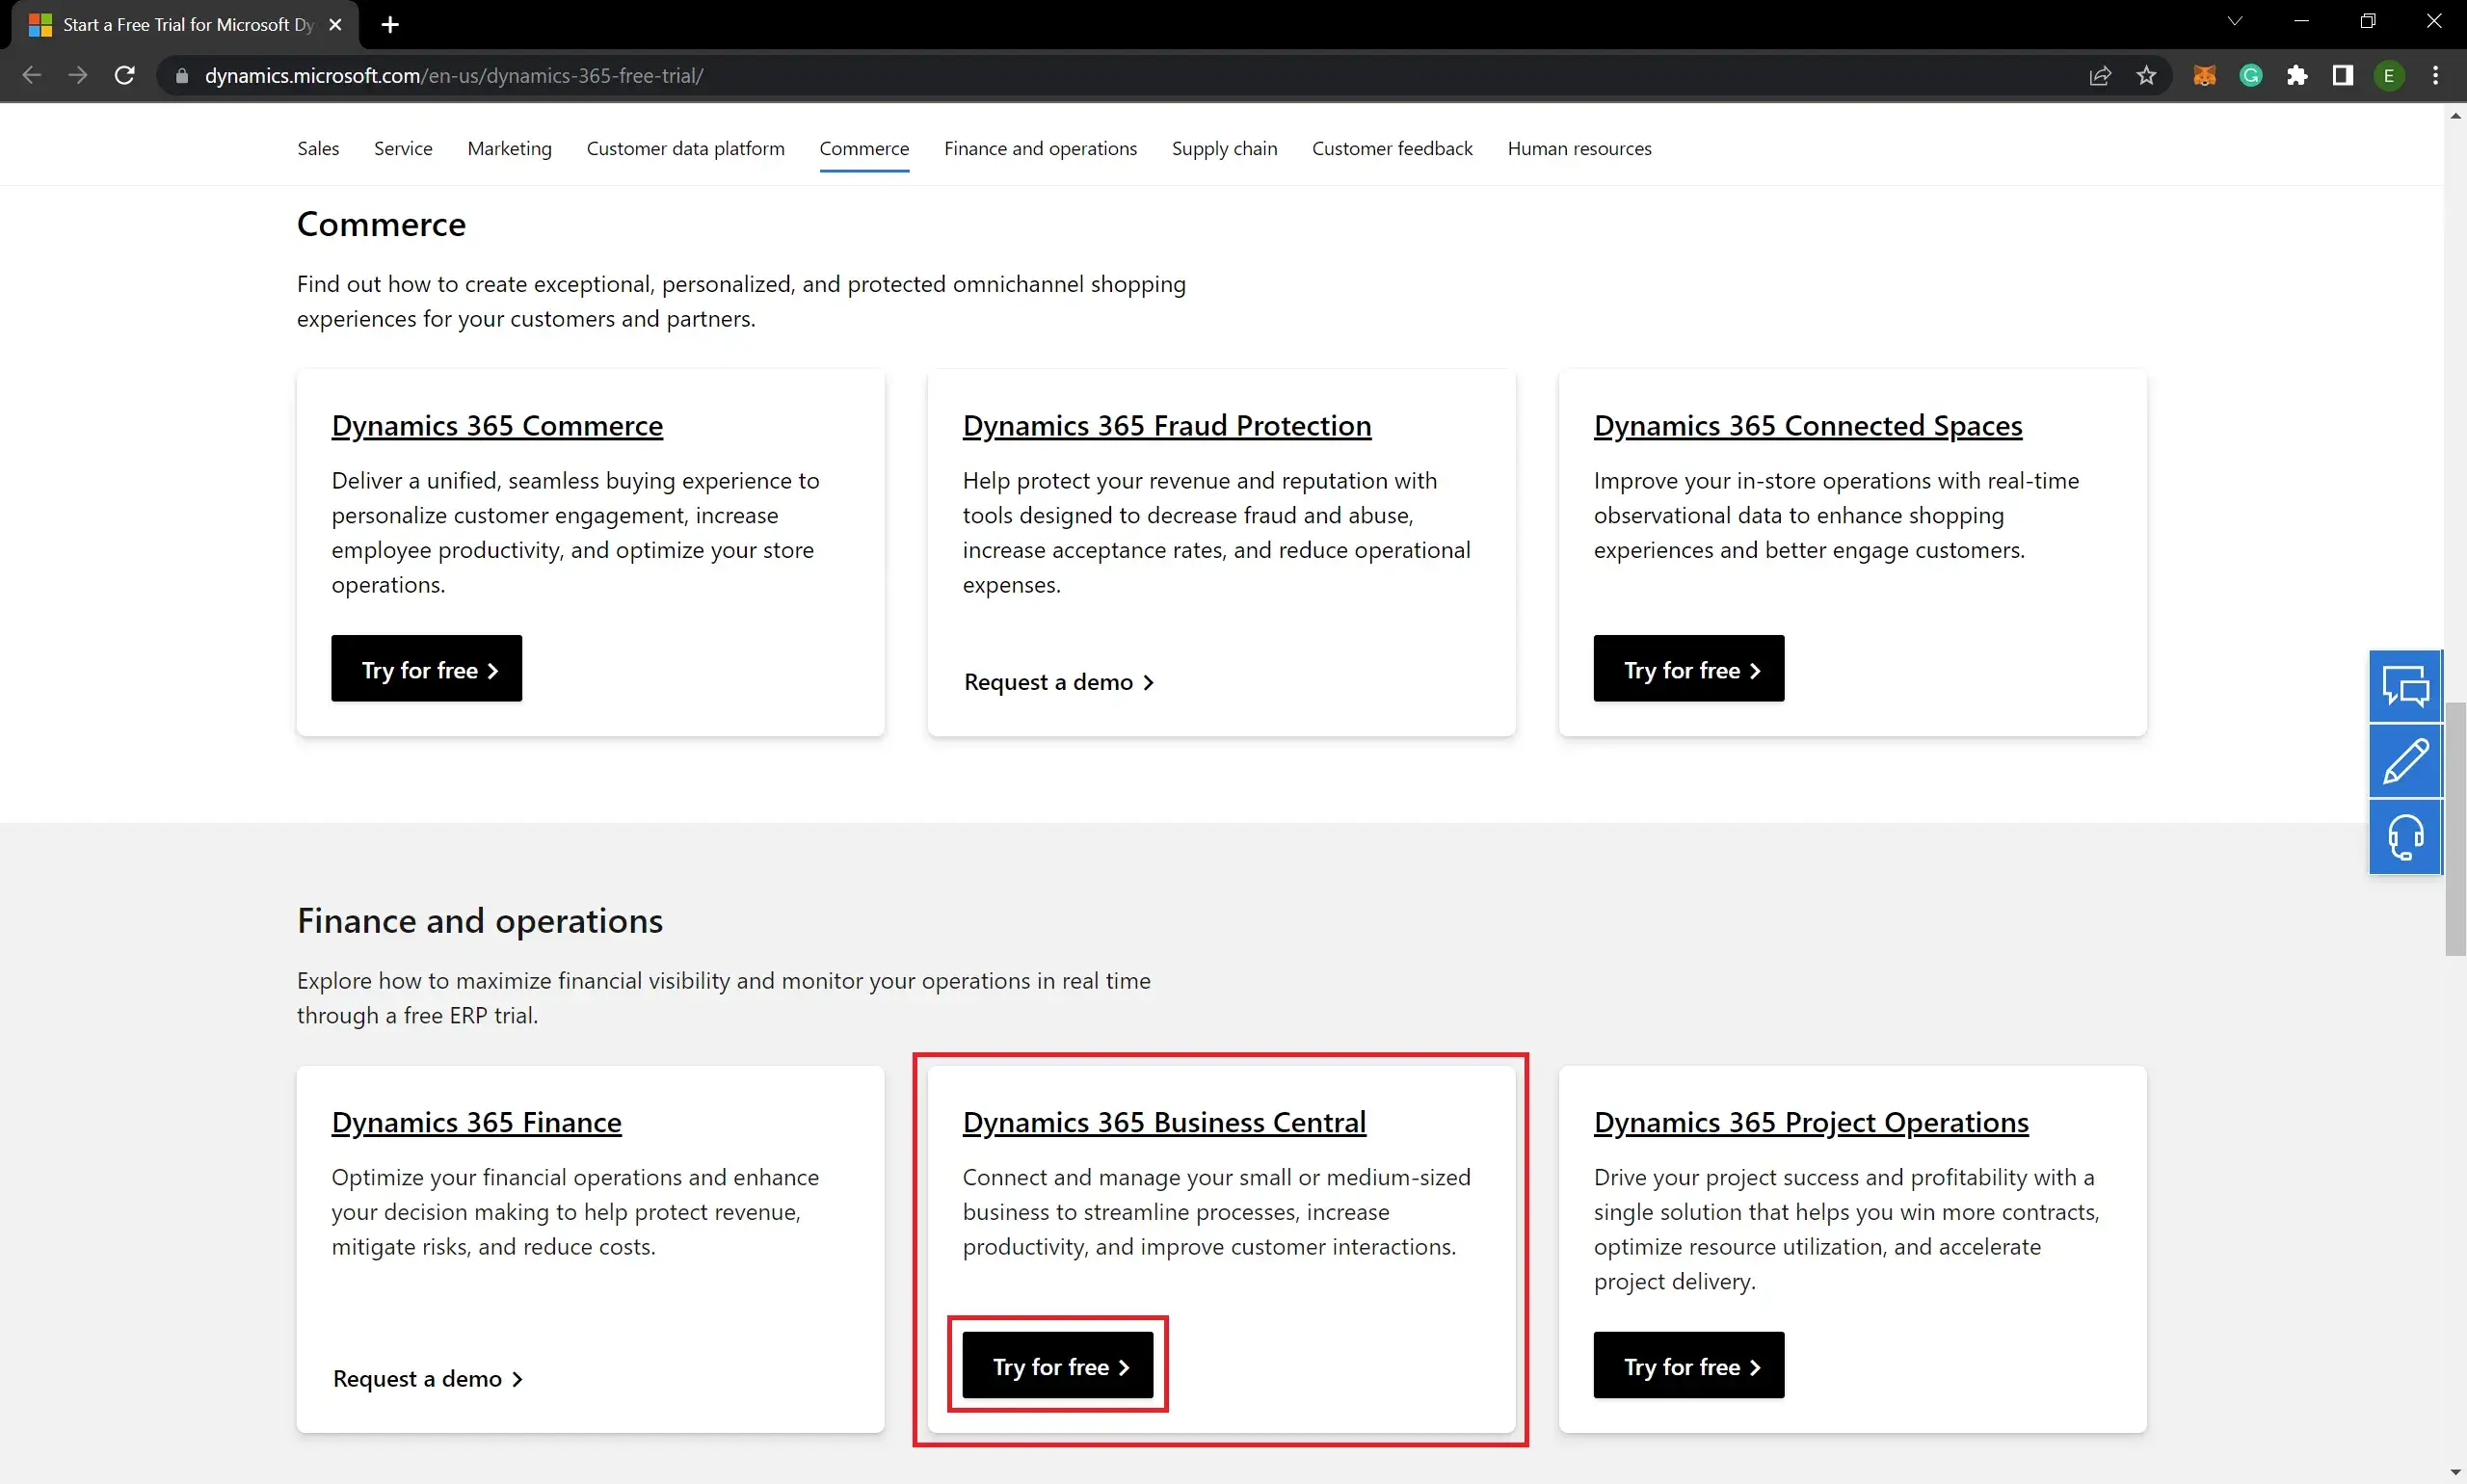Open Dynamics 365 Finance link
Screen dimensions: 2467x1484
pyautogui.click(x=476, y=1123)
